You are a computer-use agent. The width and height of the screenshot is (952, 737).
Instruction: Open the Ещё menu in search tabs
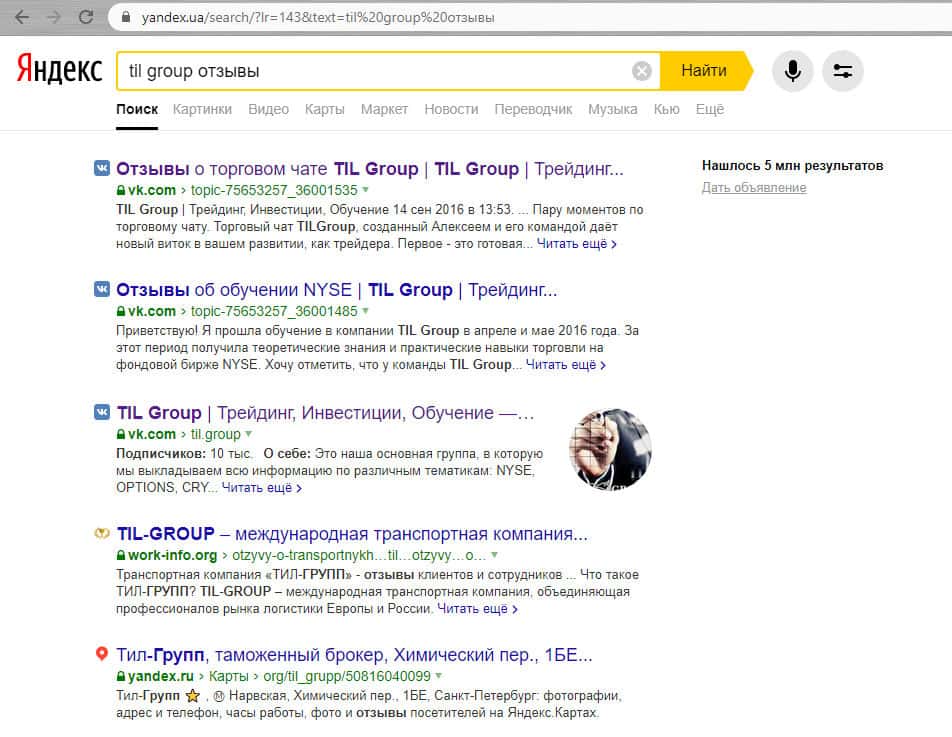pyautogui.click(x=710, y=109)
